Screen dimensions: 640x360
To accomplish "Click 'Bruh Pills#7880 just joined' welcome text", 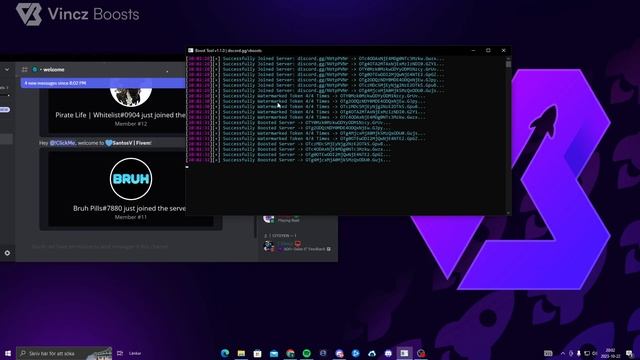I will pos(129,208).
